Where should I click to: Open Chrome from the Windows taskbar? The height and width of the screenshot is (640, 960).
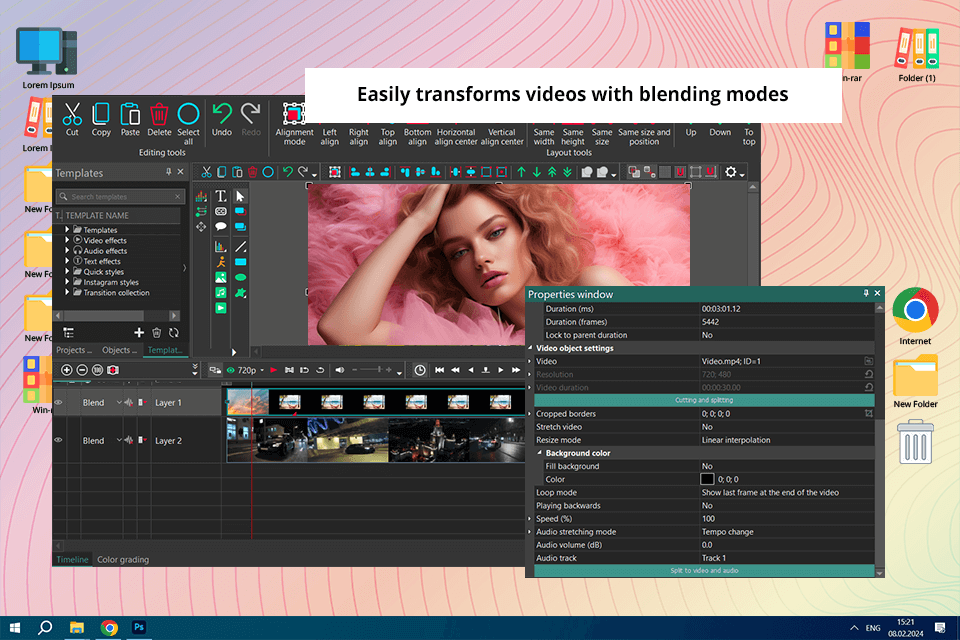109,627
